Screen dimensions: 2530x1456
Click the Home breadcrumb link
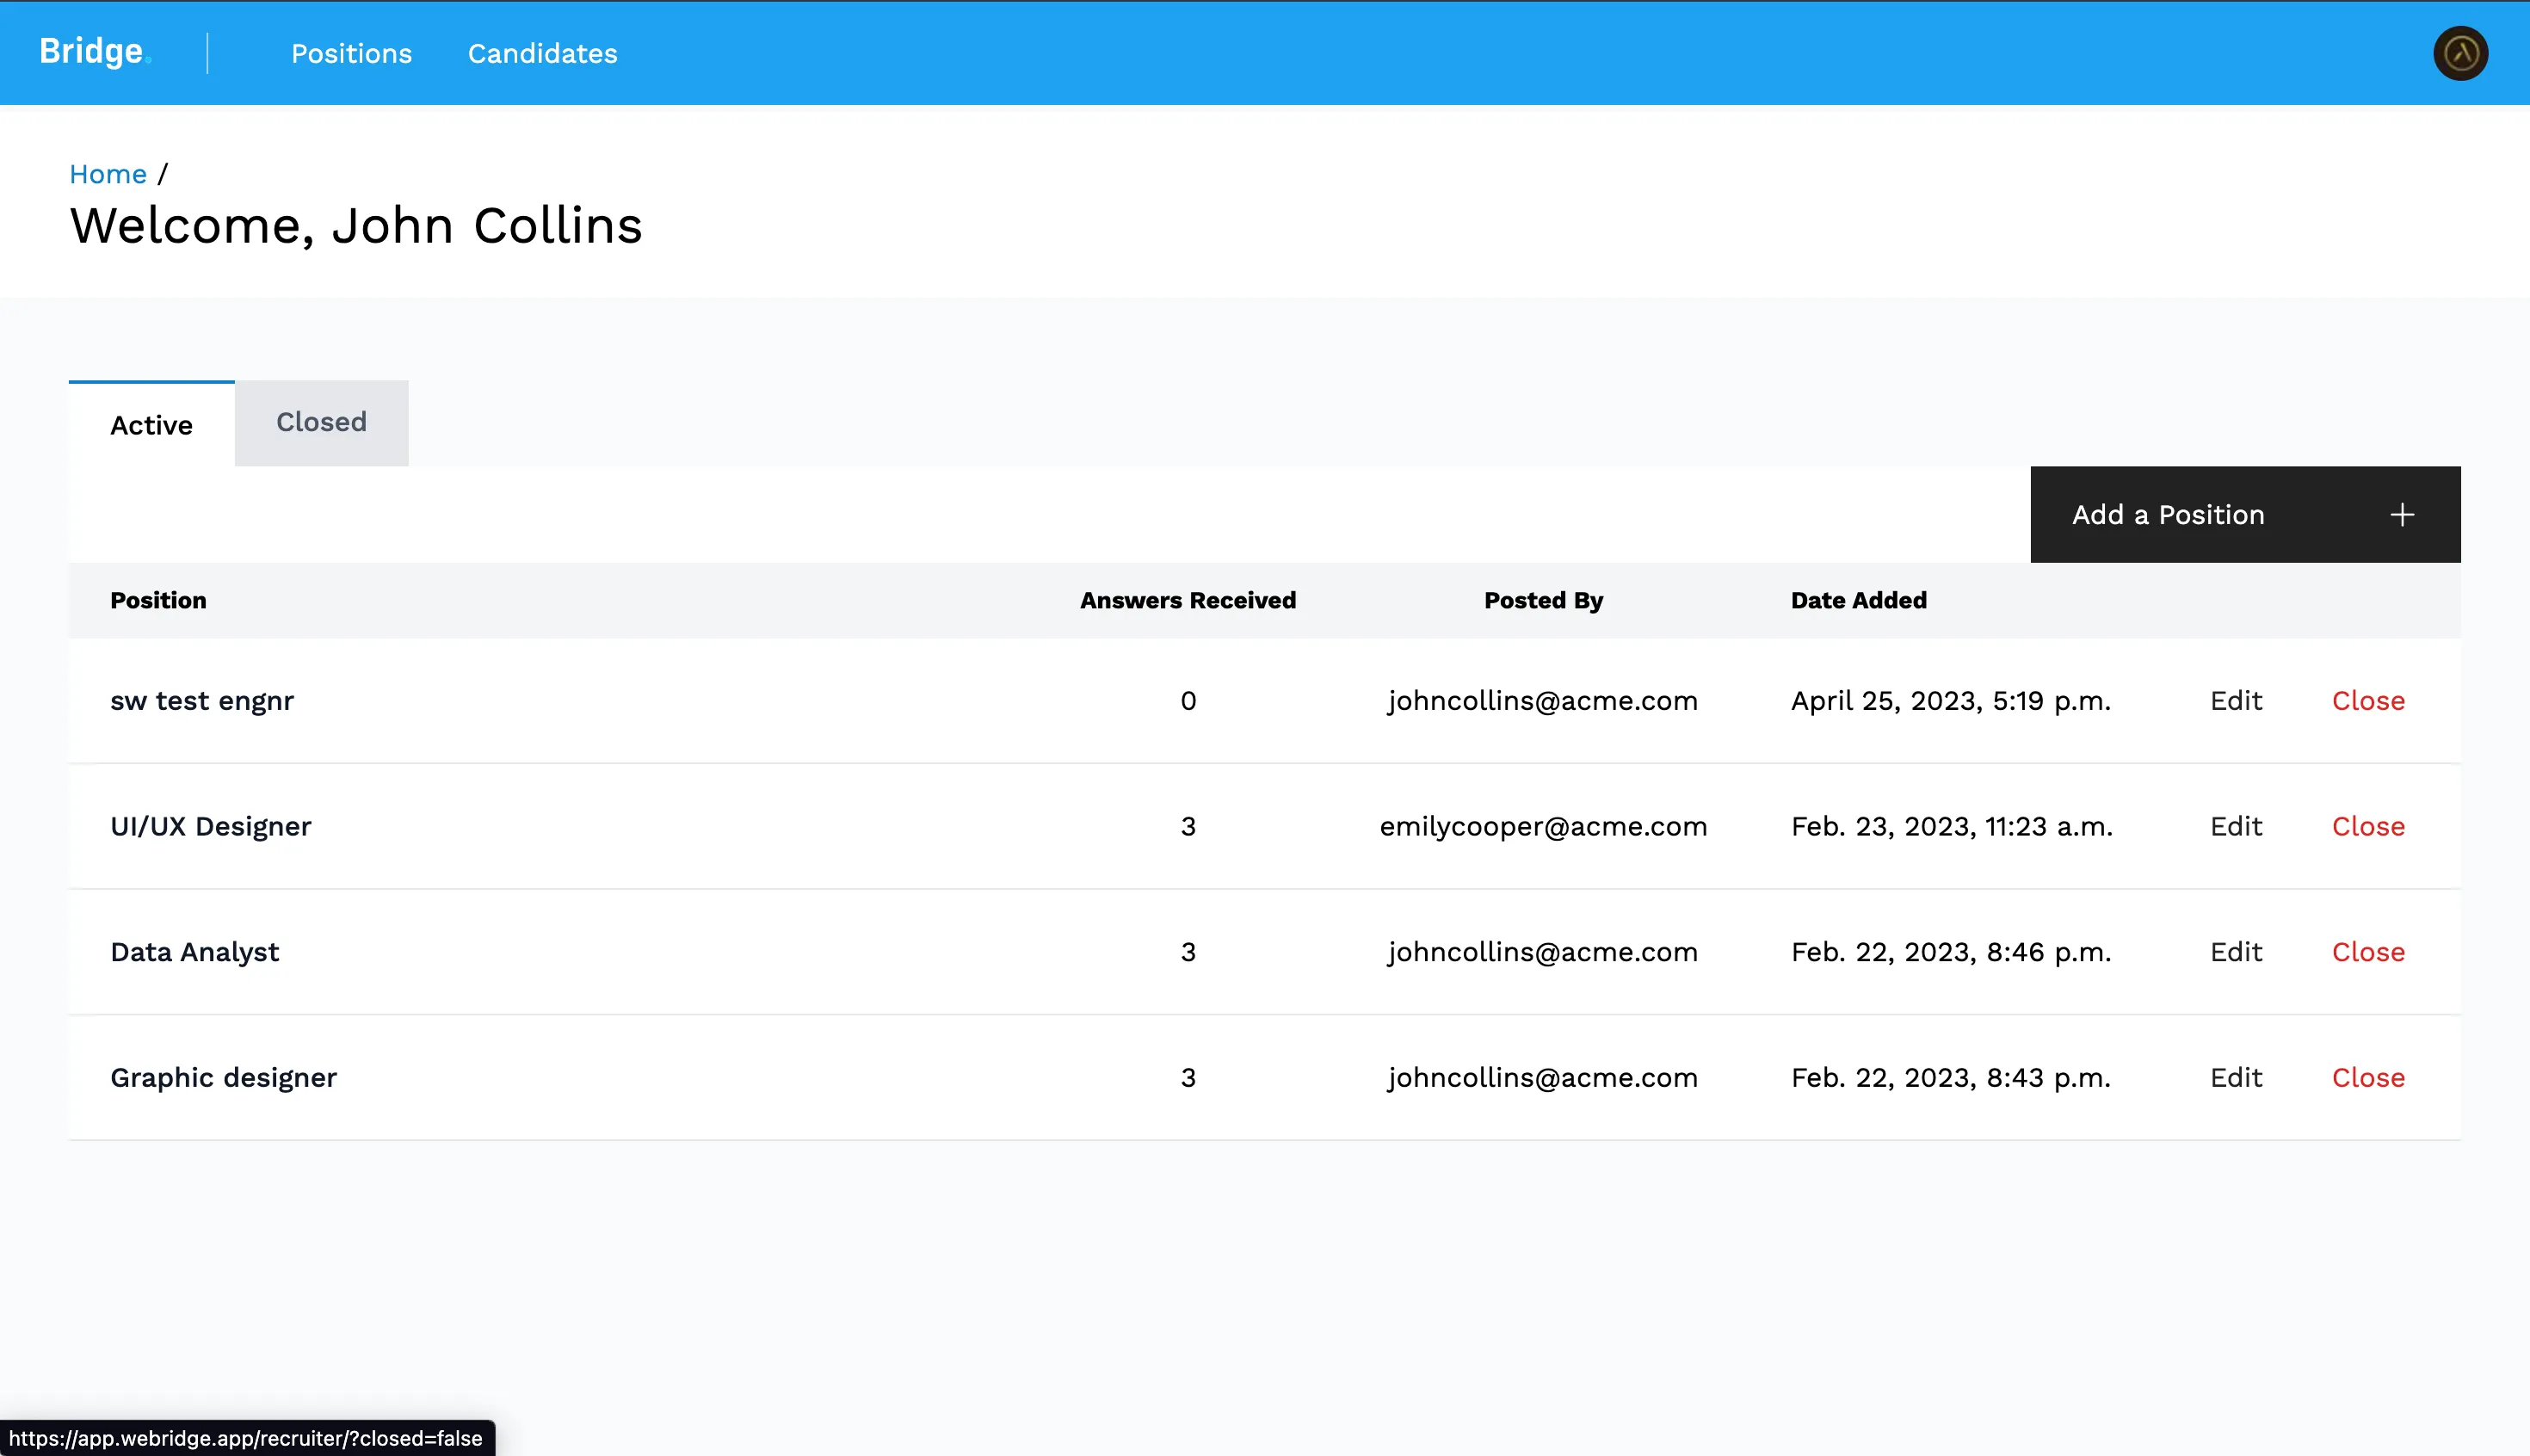107,174
